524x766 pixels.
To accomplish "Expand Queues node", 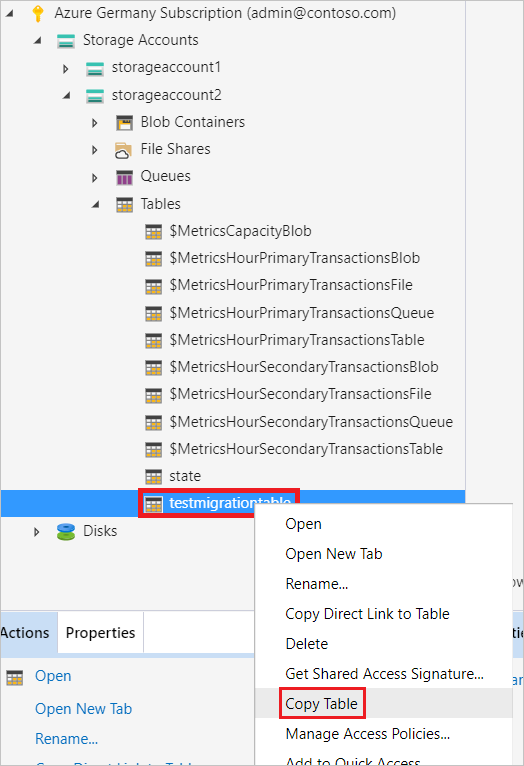I will point(95,178).
